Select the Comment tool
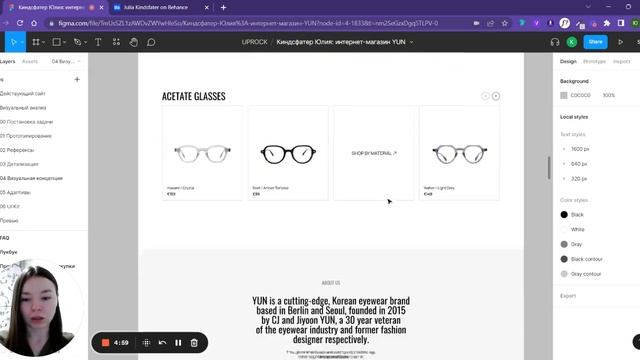The image size is (640, 360). click(x=151, y=42)
